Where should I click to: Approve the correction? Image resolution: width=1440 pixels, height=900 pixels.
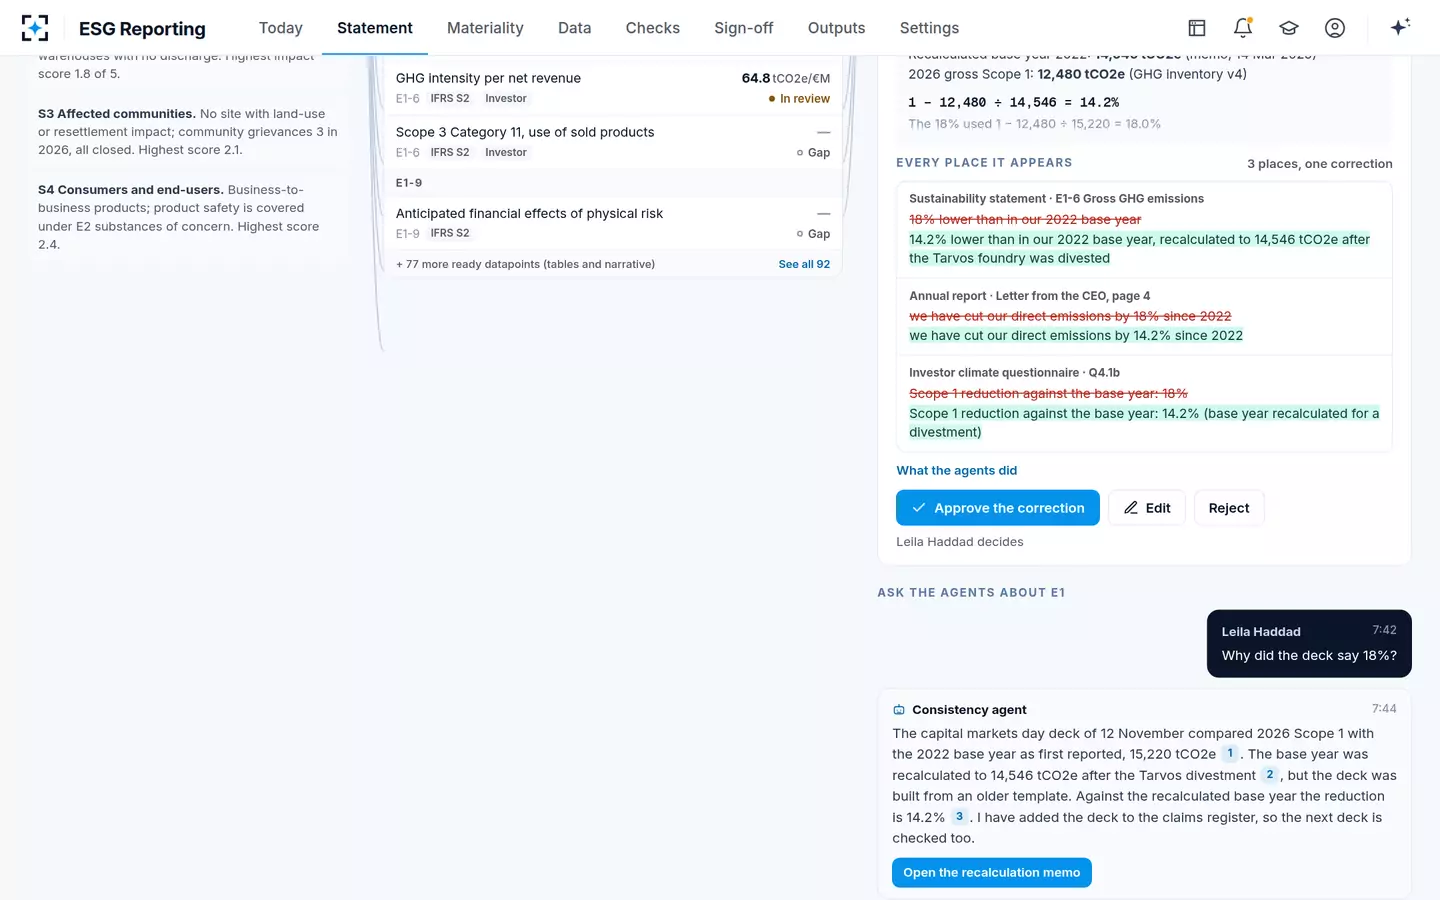(x=998, y=508)
